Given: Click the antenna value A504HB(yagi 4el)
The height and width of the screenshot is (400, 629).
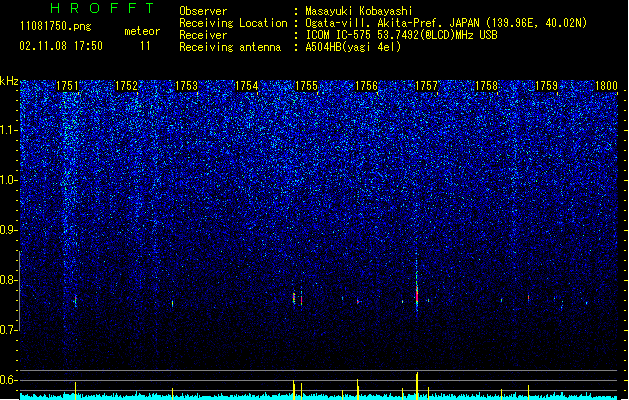Looking at the screenshot, I should [x=353, y=47].
